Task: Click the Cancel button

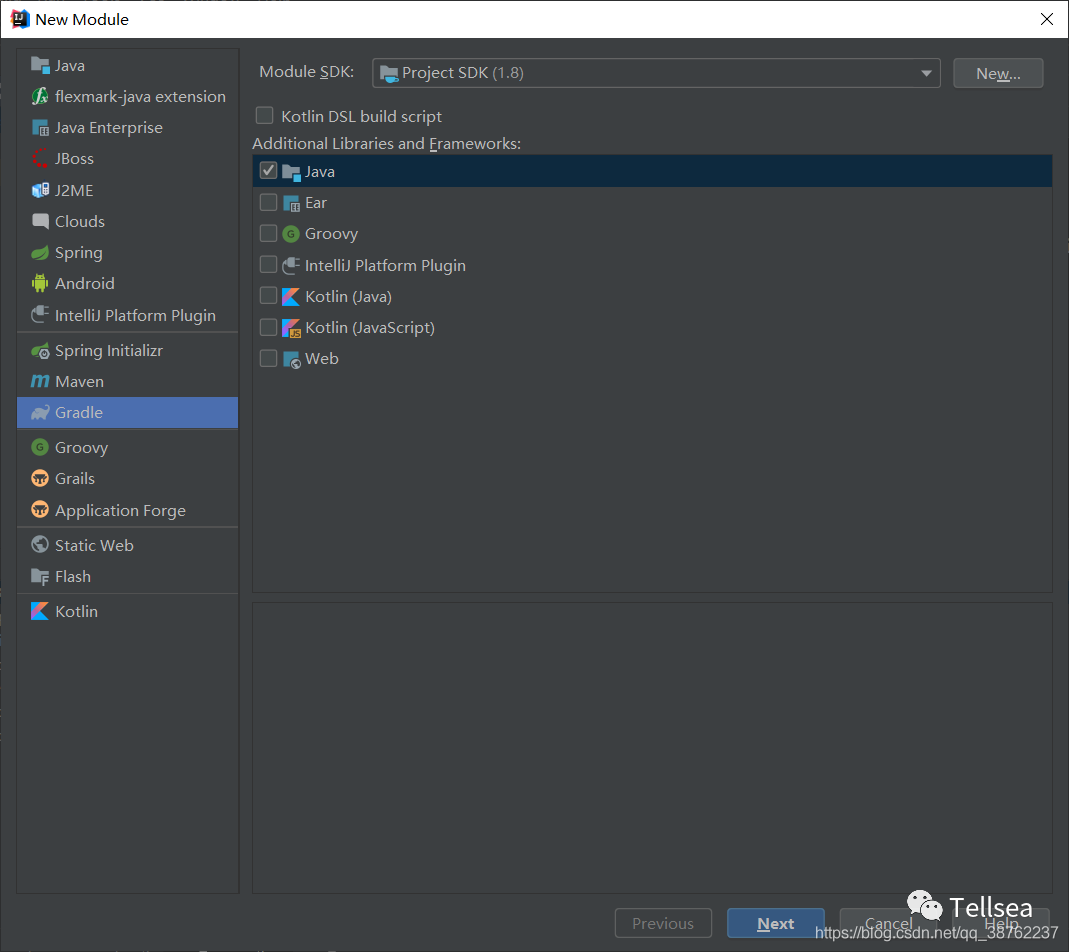Action: point(888,923)
